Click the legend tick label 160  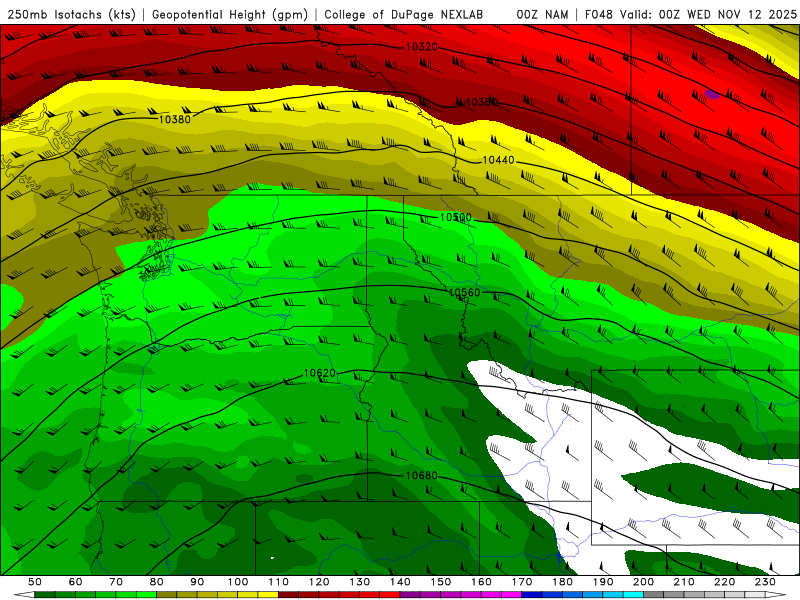tap(481, 582)
